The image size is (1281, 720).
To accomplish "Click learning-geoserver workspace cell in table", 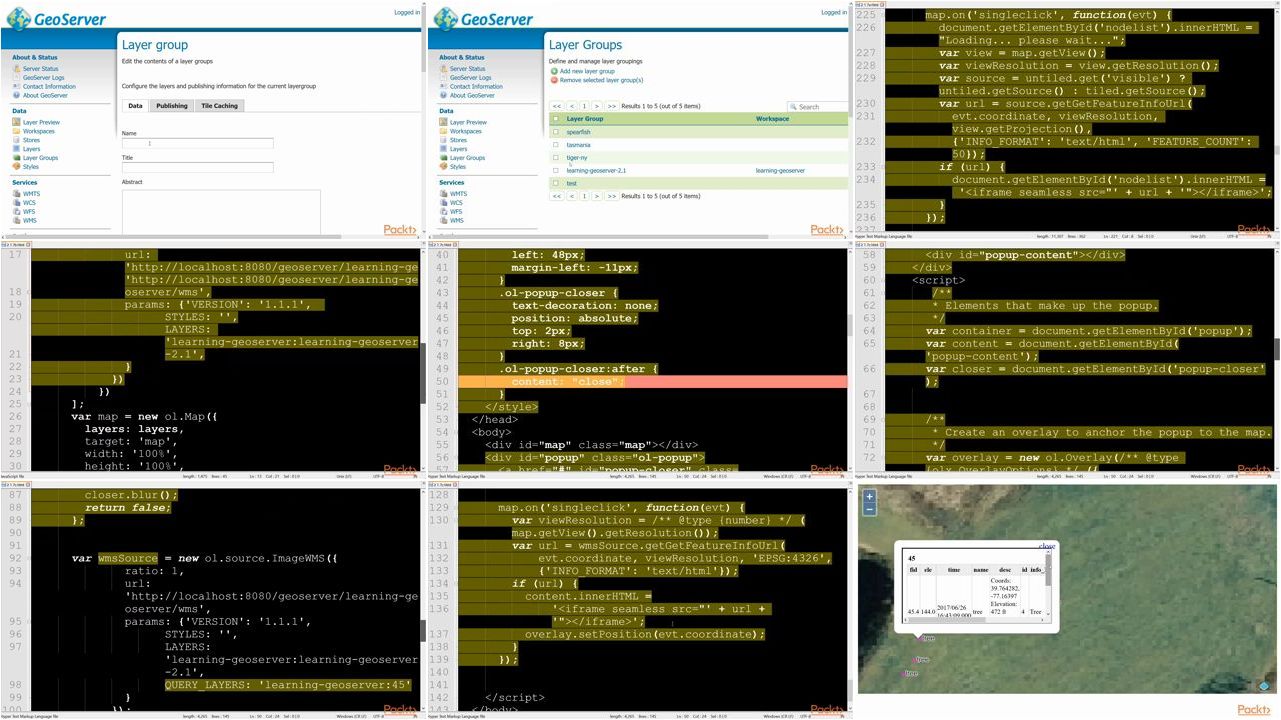I will point(780,171).
